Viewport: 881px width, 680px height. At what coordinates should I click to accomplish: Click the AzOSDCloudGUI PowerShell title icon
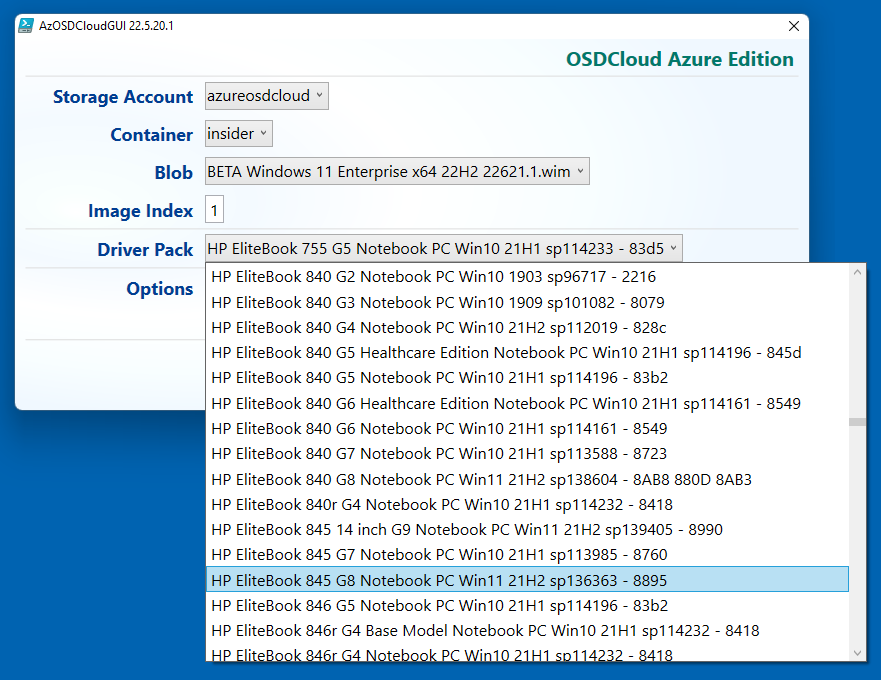(x=26, y=26)
